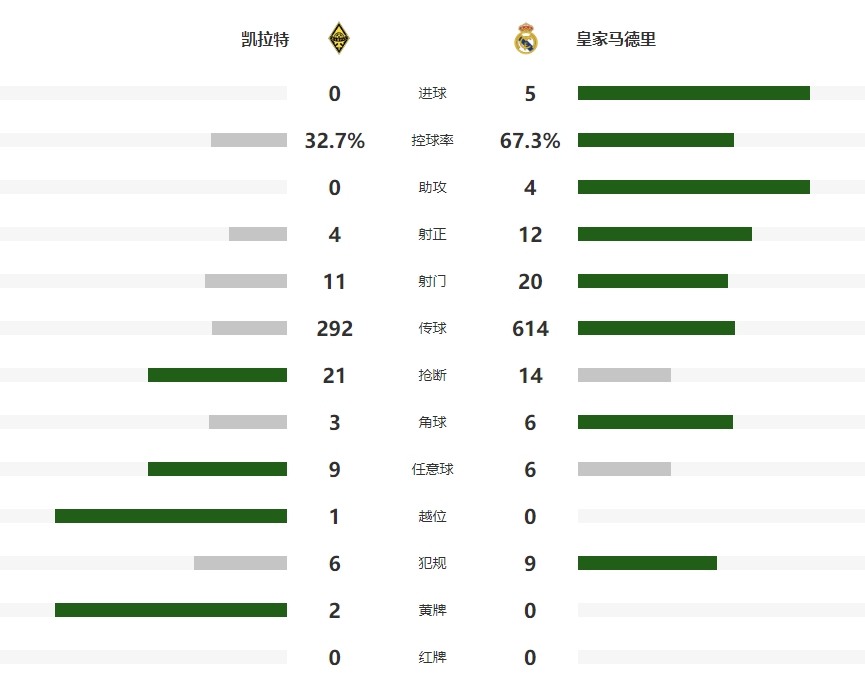Click Real Madrid's 614 passes value
Screen dimensions: 865x695
coord(530,329)
